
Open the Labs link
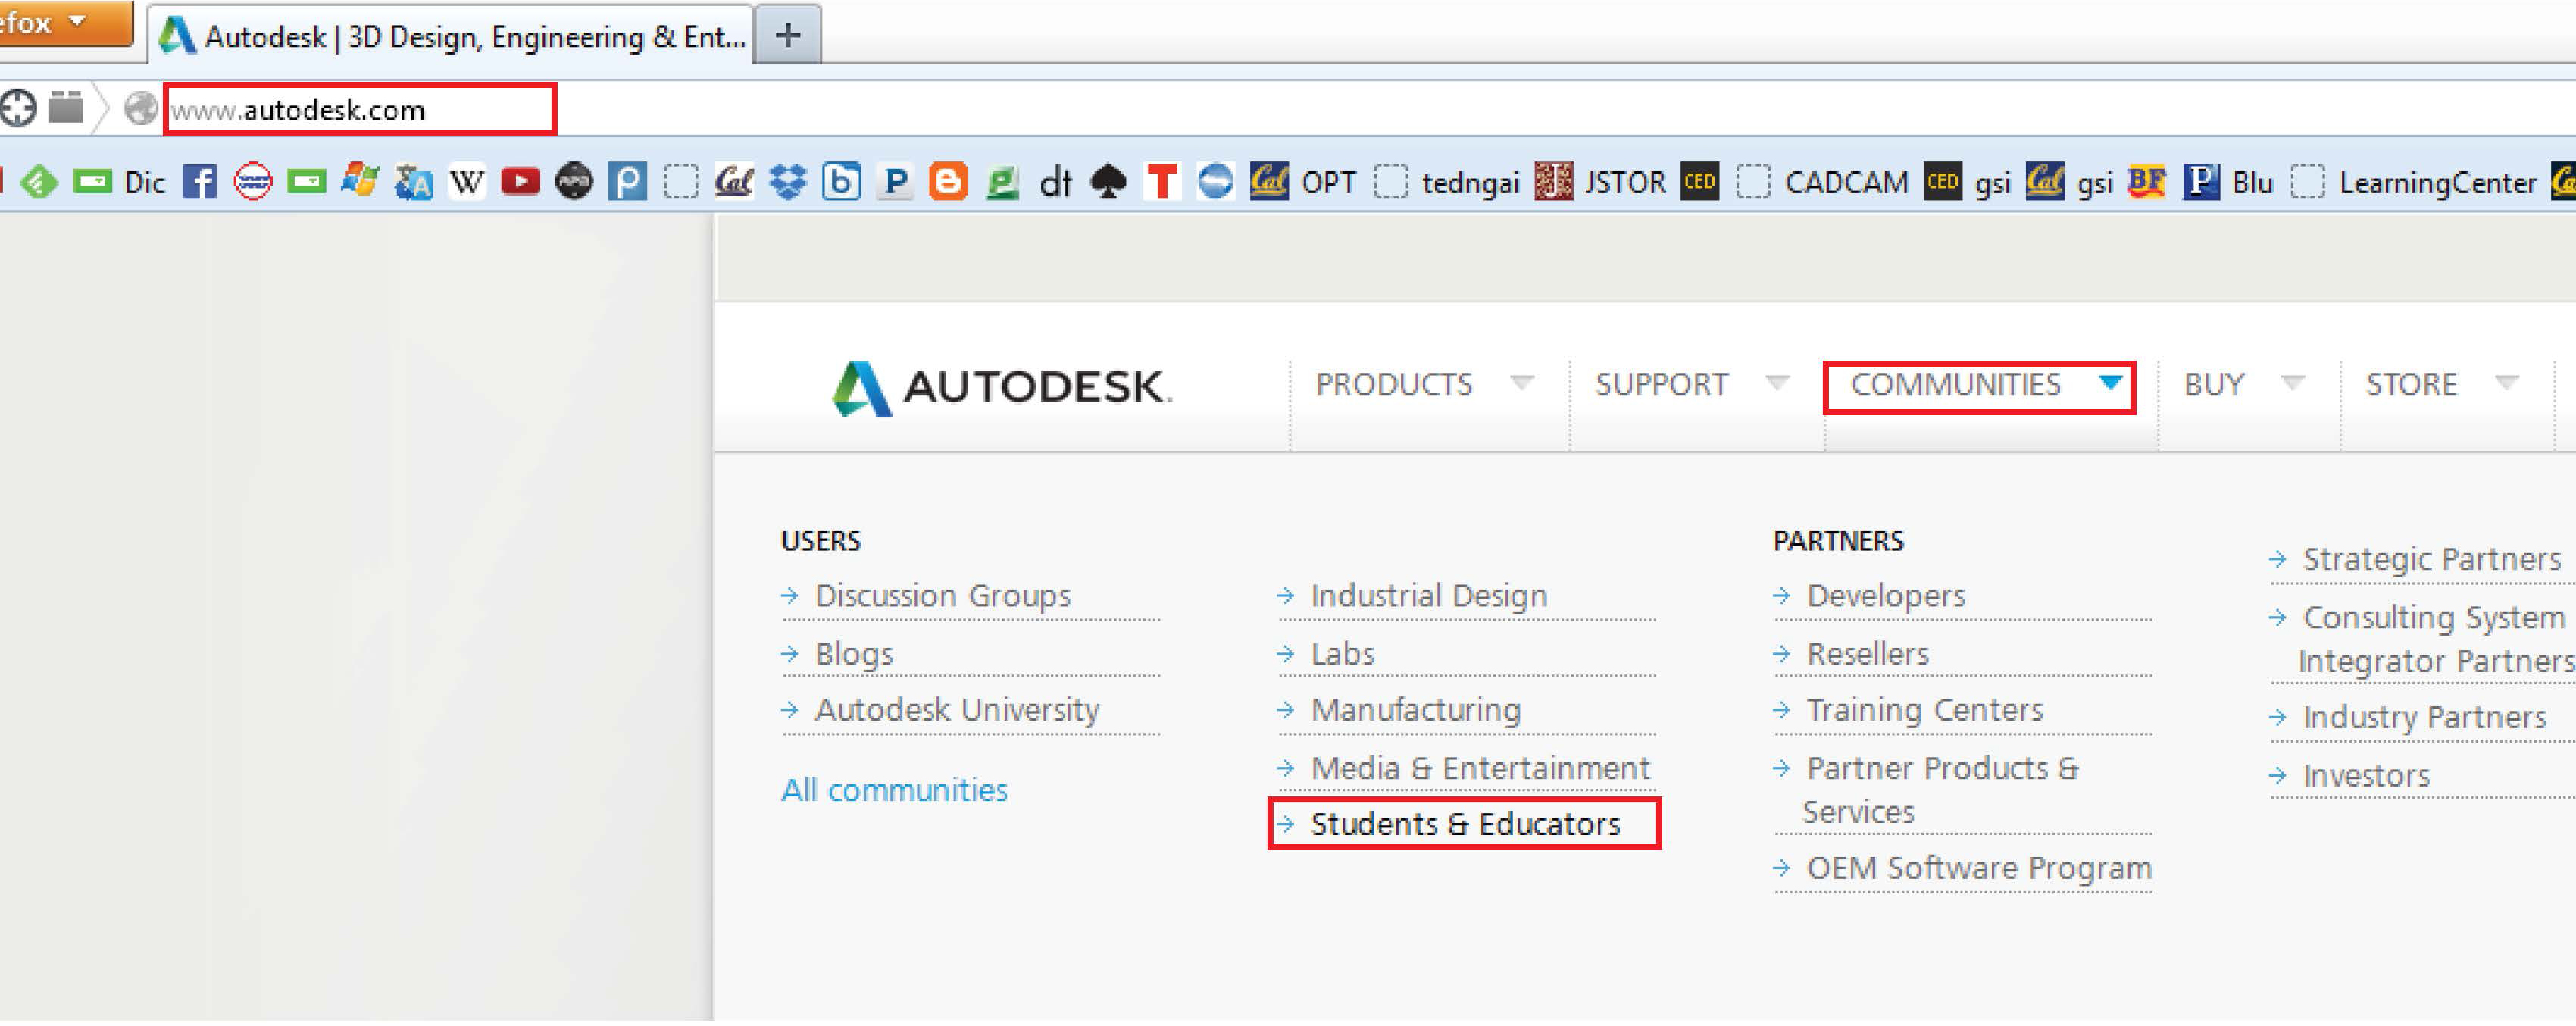pyautogui.click(x=1342, y=654)
